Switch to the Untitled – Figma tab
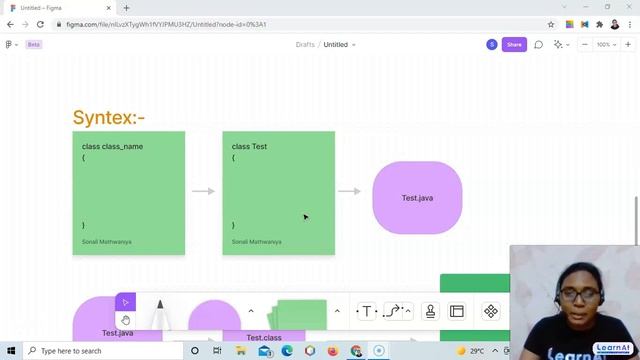The width and height of the screenshot is (640, 360). pos(59,8)
